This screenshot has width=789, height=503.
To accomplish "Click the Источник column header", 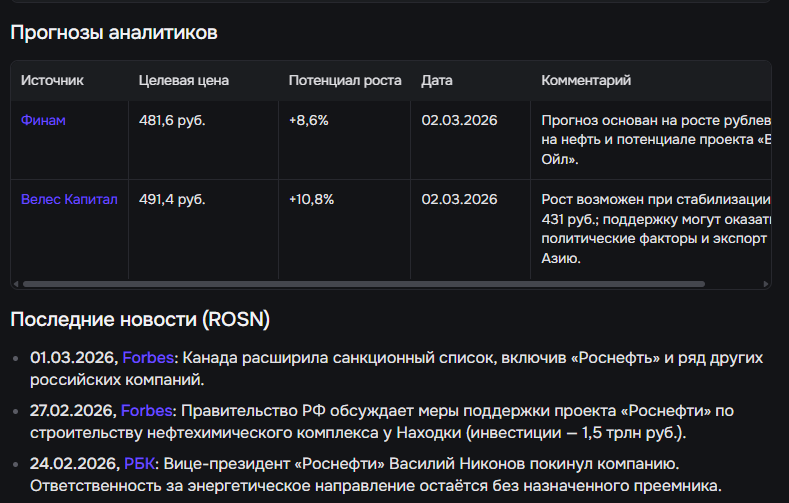I will pyautogui.click(x=52, y=80).
